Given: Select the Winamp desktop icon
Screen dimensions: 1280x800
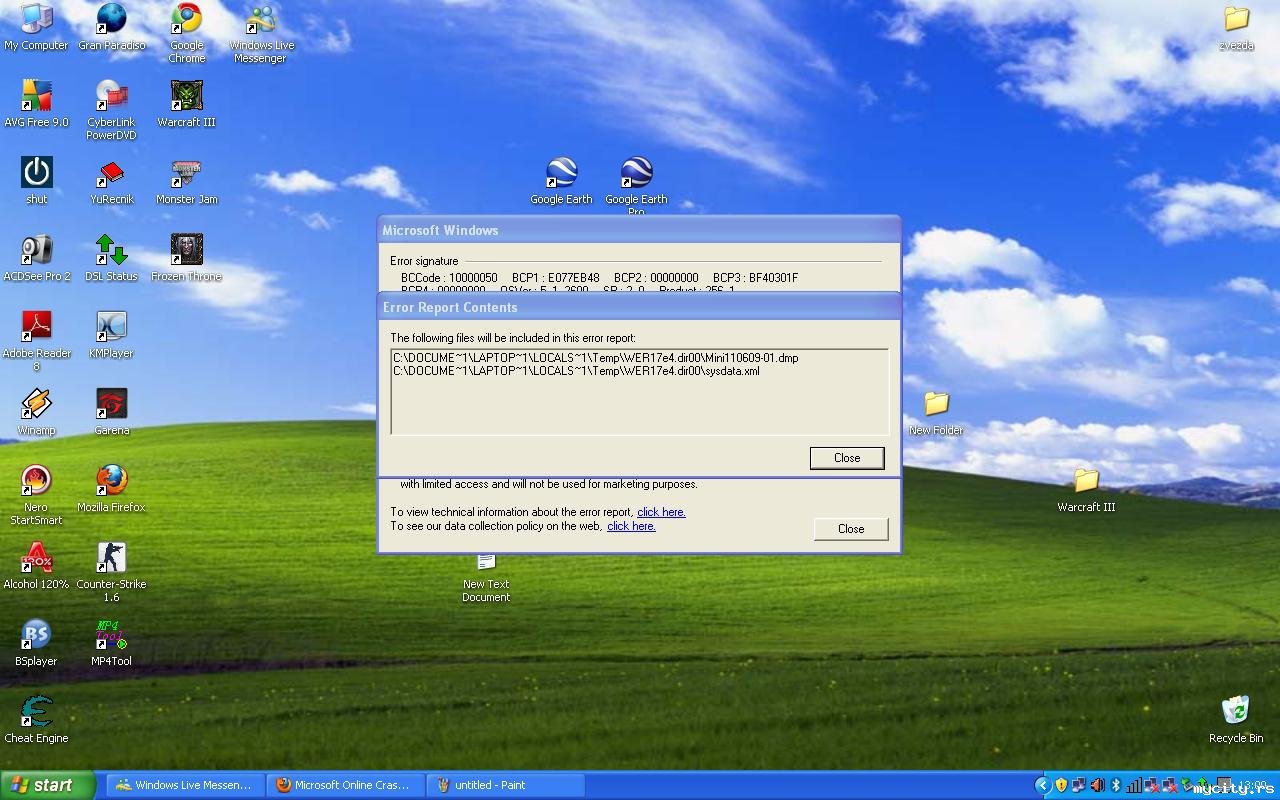Looking at the screenshot, I should pyautogui.click(x=36, y=411).
